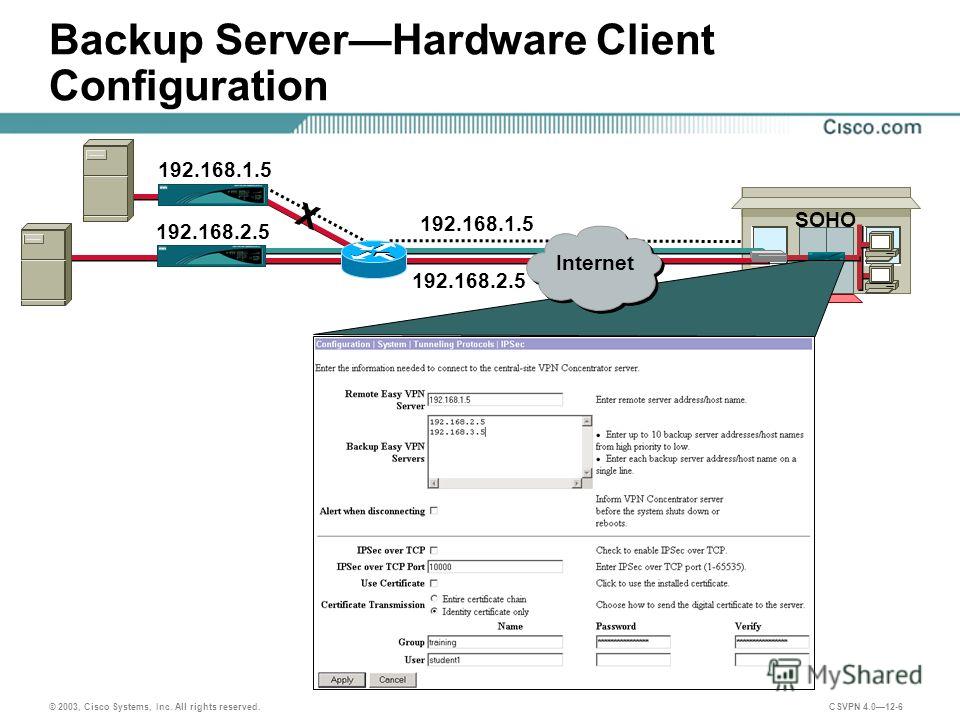Image resolution: width=960 pixels, height=720 pixels.
Task: Select the Identity certificate only radio button
Action: coord(434,611)
